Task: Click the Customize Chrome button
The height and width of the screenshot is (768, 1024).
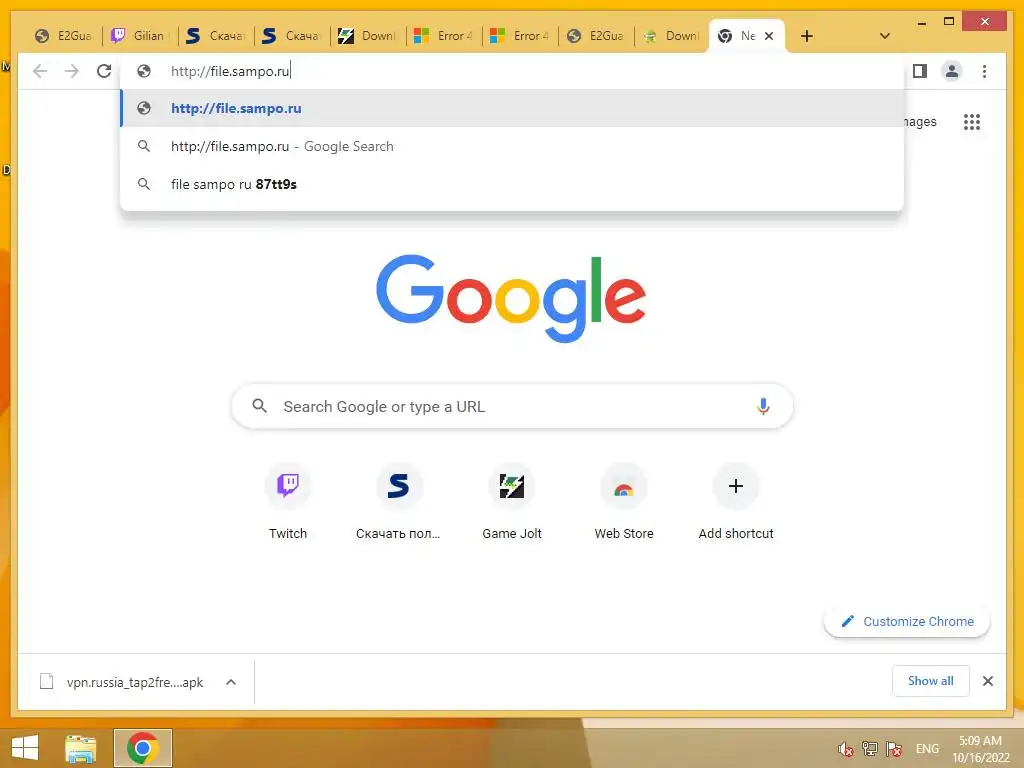Action: (x=907, y=621)
